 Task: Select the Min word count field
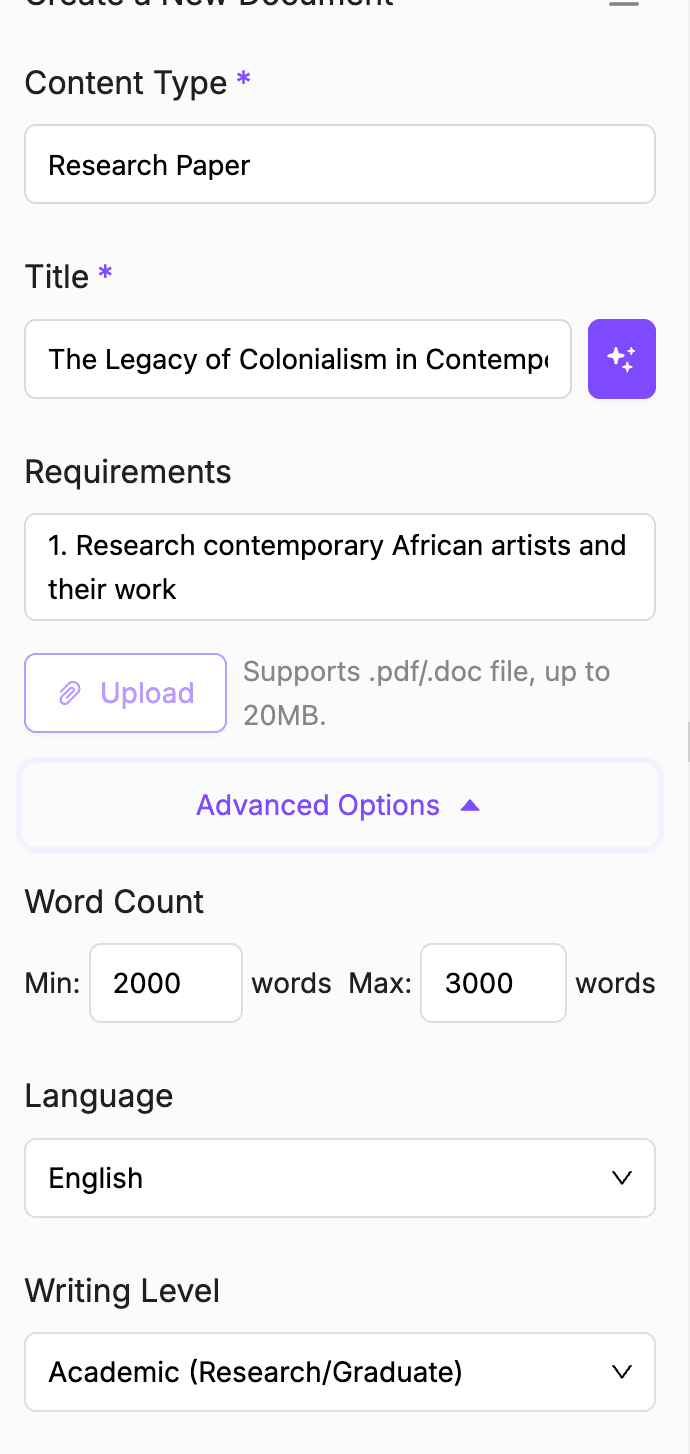click(x=165, y=983)
